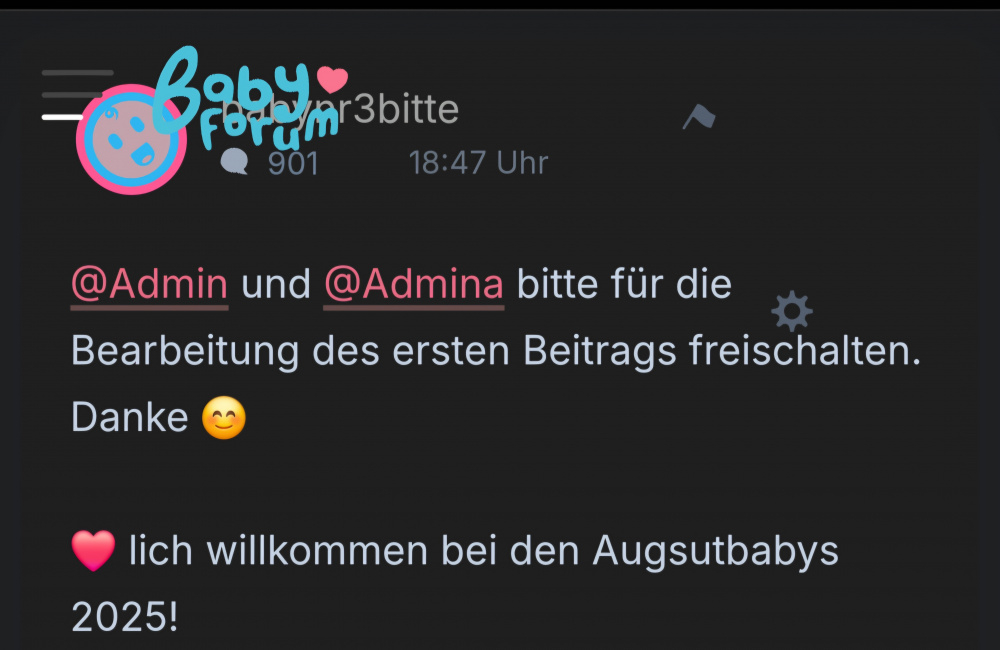Click the pink heart in the forum logo
1000x650 pixels.
coord(332,78)
